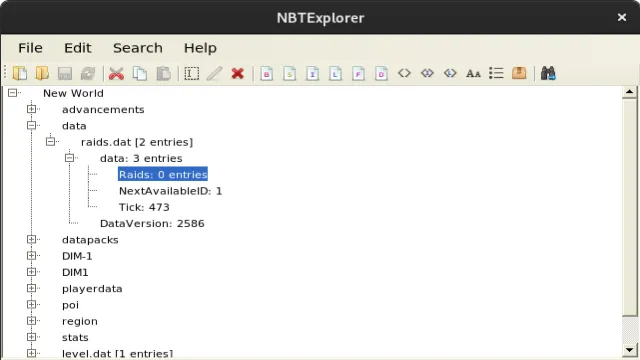Viewport: 640px width, 360px height.
Task: Expand the stats folder
Action: click(x=31, y=337)
